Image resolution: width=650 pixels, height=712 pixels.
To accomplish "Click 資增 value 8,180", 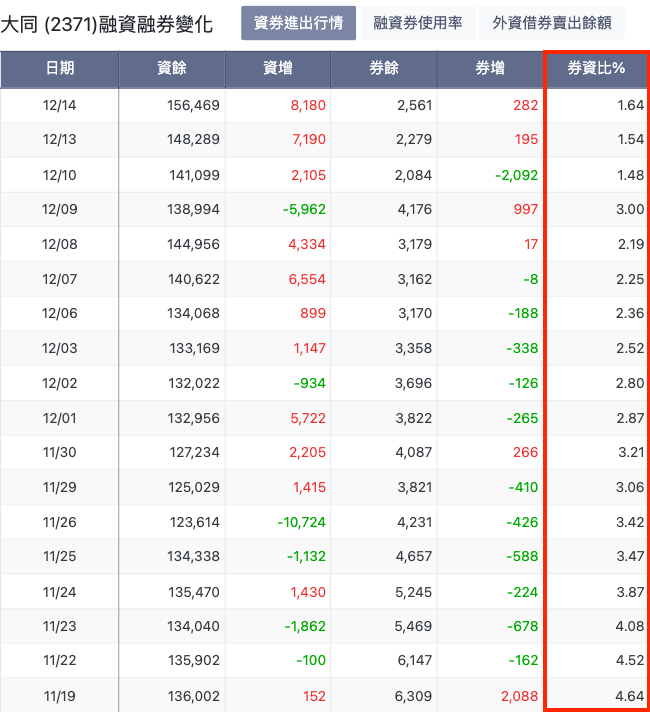I will [x=308, y=105].
